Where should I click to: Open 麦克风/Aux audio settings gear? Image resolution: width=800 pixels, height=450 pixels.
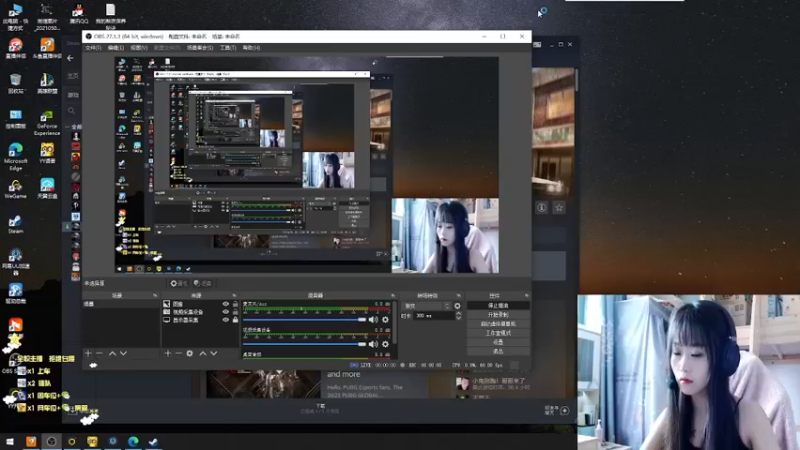pos(385,319)
